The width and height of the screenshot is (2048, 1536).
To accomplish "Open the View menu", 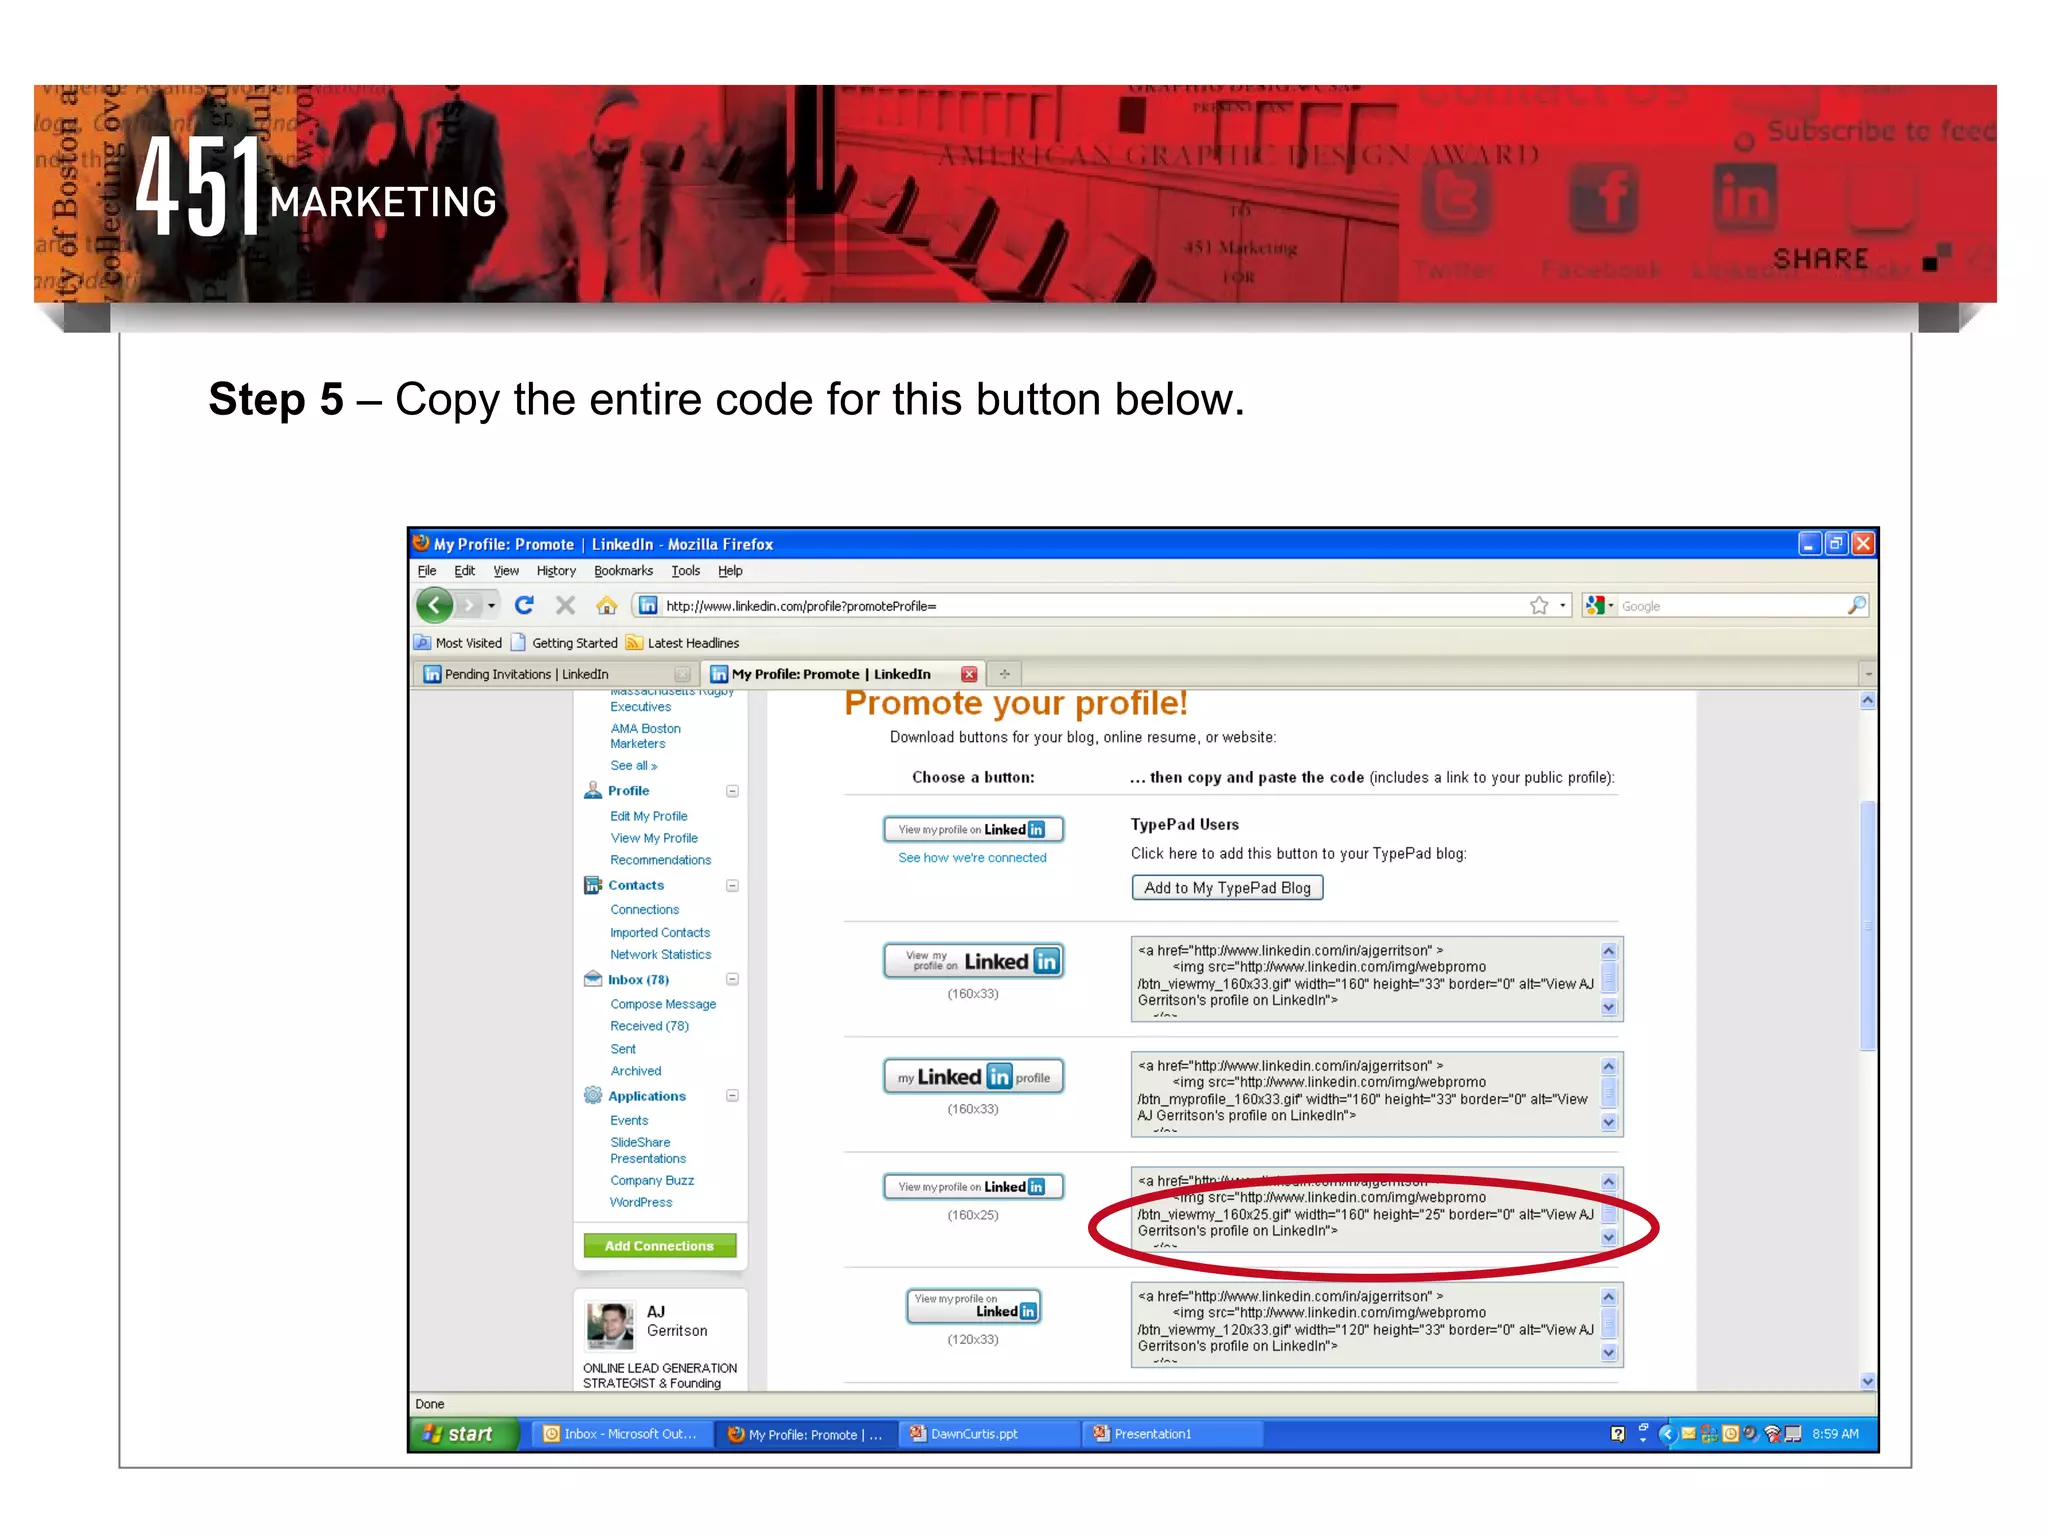I will (506, 571).
